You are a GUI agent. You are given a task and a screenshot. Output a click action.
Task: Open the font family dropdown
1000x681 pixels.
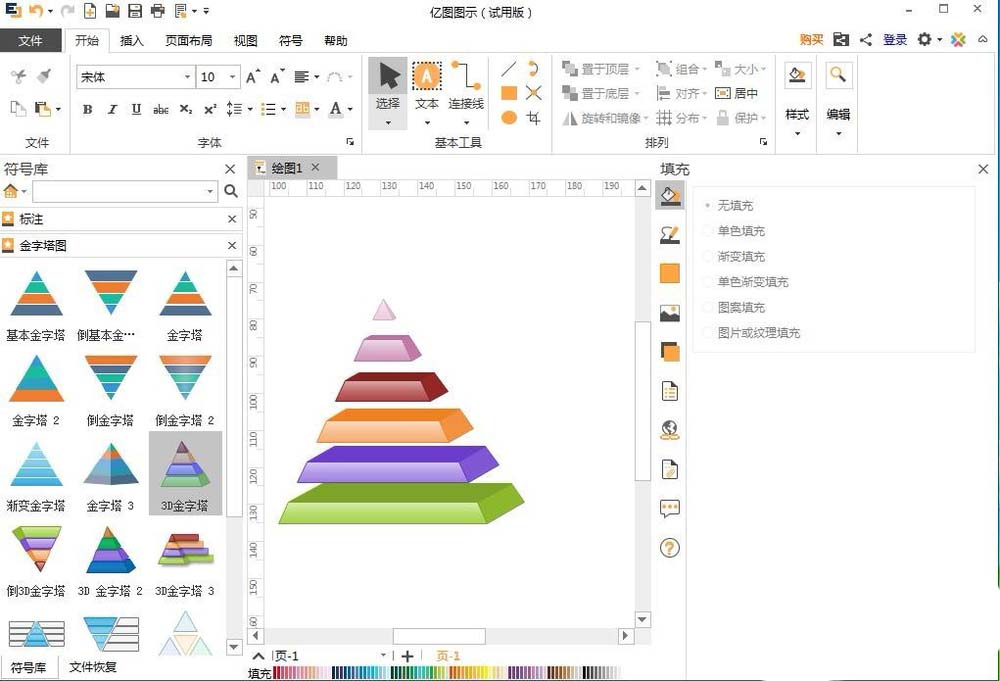click(x=186, y=76)
